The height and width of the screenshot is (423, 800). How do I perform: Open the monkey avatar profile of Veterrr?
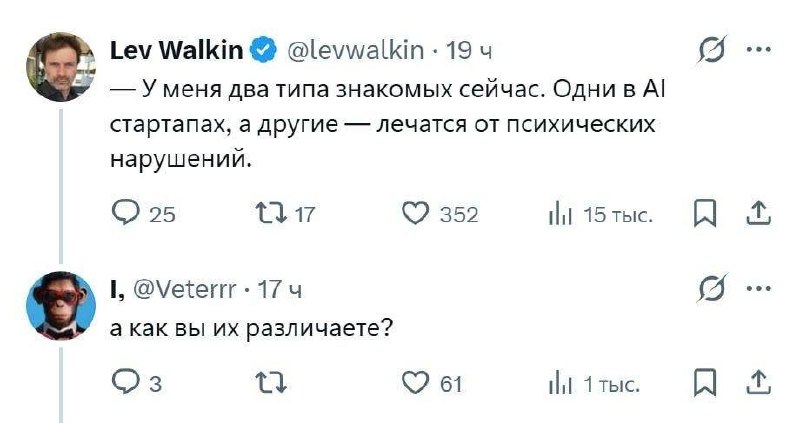pyautogui.click(x=61, y=306)
